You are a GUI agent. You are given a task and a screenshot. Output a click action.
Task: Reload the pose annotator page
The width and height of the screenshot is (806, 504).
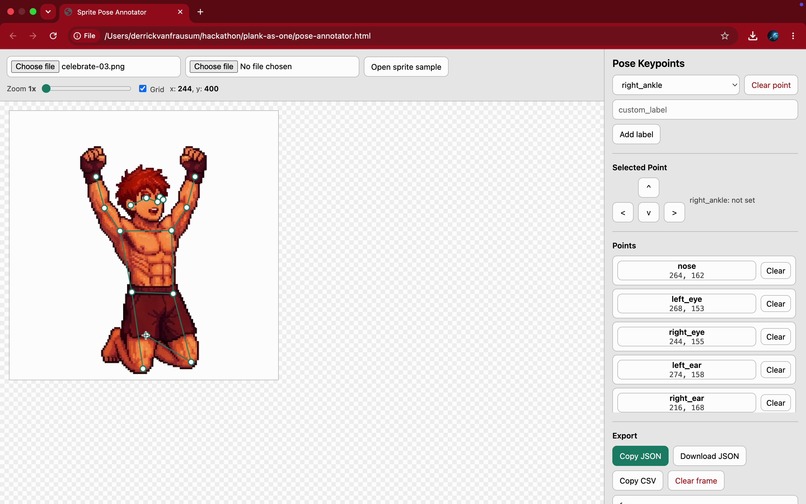pyautogui.click(x=53, y=36)
